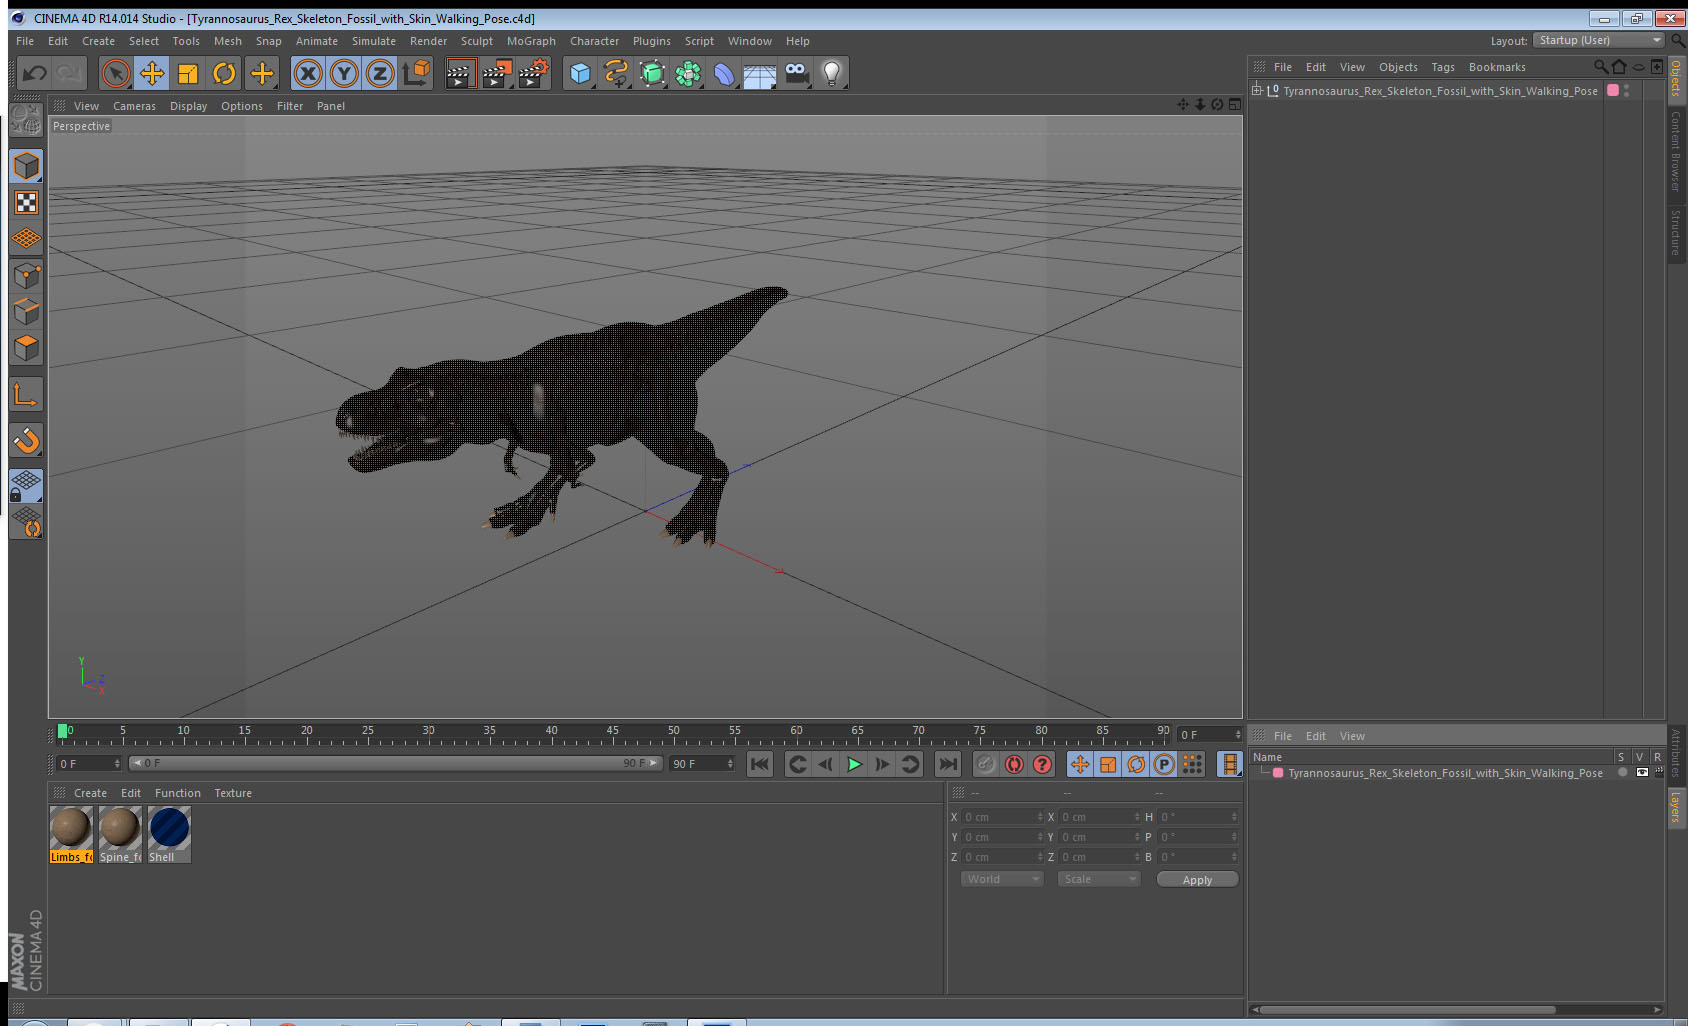This screenshot has width=1688, height=1026.
Task: Toggle position keyframe recording icon
Action: pyautogui.click(x=1080, y=764)
